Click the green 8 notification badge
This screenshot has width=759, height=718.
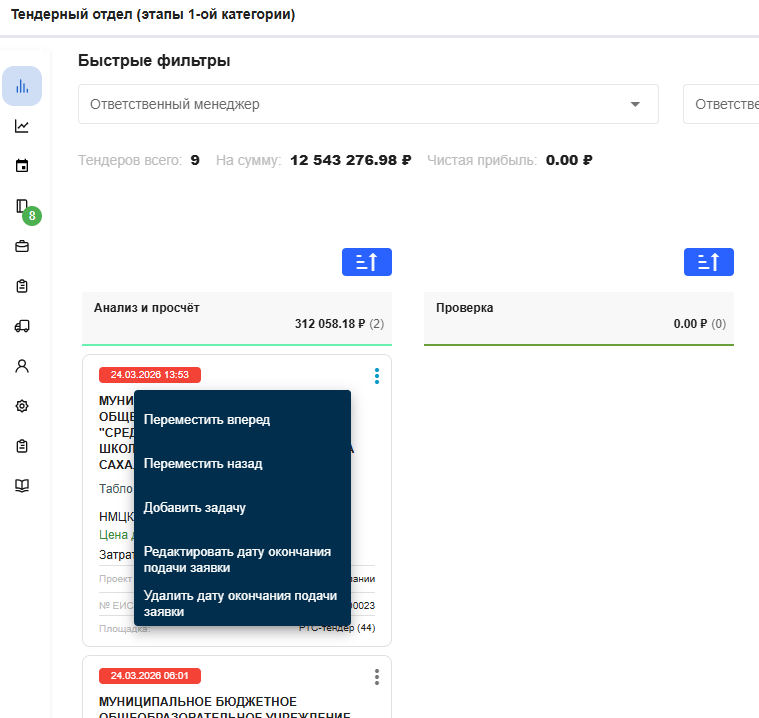point(32,216)
